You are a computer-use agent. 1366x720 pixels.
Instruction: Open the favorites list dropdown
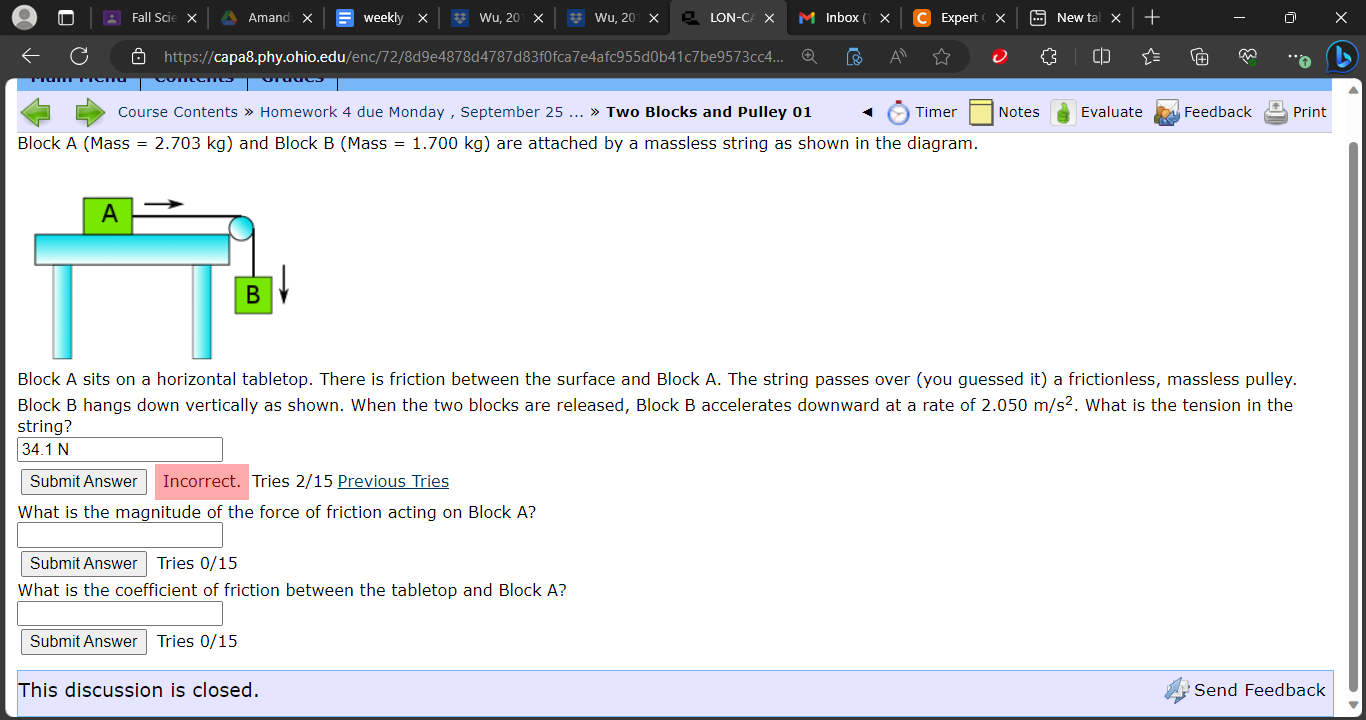click(1150, 57)
